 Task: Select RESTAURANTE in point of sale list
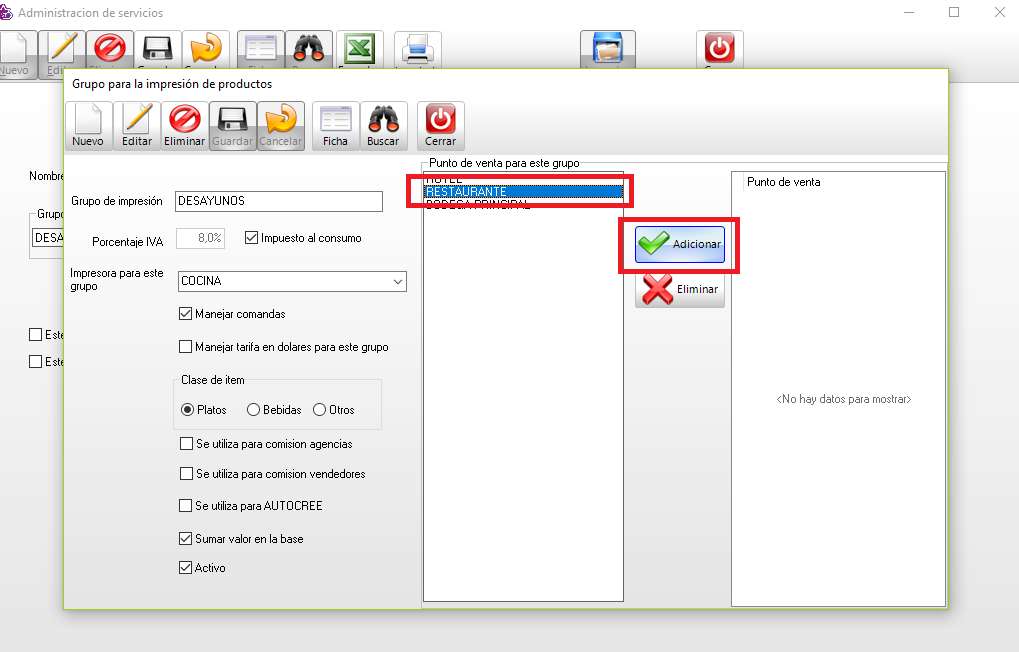tap(522, 191)
